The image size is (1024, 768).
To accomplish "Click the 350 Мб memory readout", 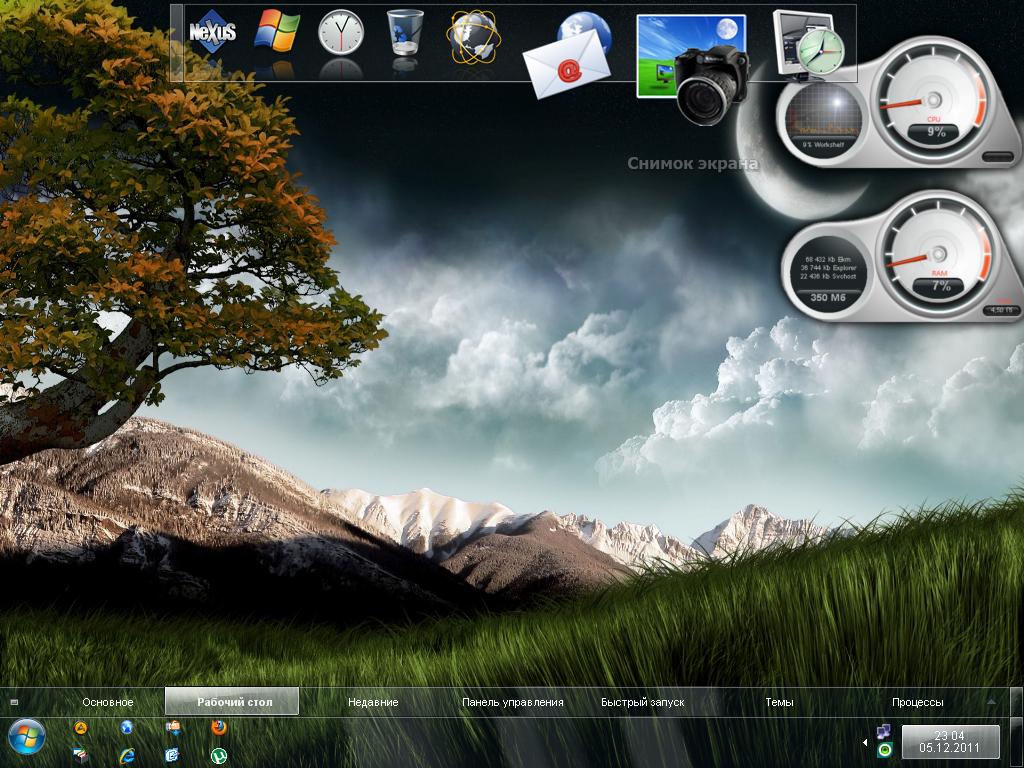I will pos(827,297).
